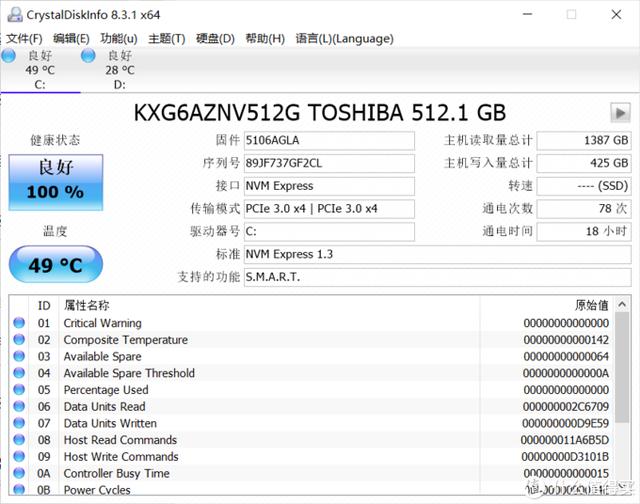Viewport: 640px width, 504px height.
Task: Select the C: drive status orb
Action: [x=9, y=56]
